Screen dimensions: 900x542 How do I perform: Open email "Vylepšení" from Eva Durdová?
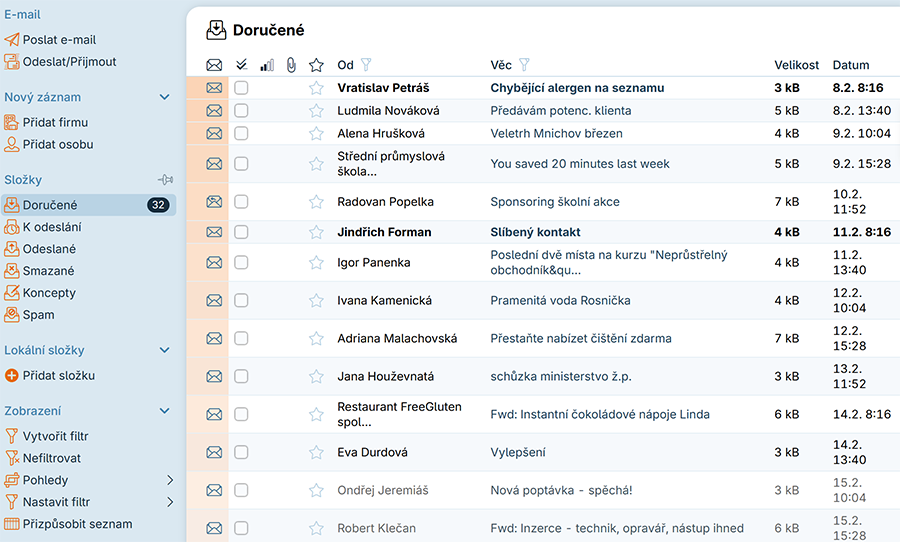518,452
